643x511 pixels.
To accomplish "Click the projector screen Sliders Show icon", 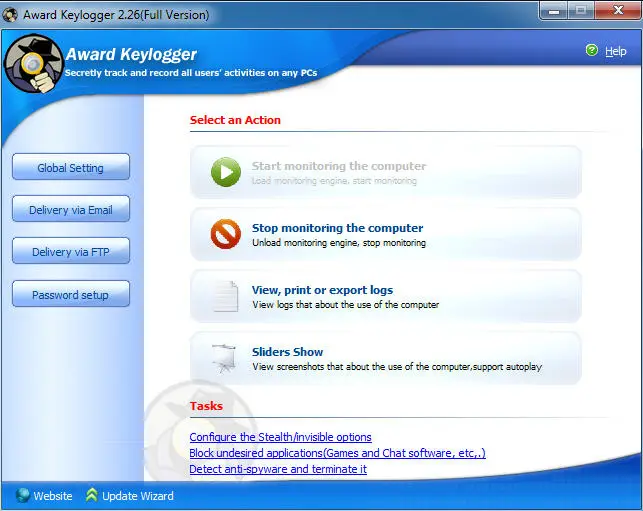I will [x=224, y=358].
